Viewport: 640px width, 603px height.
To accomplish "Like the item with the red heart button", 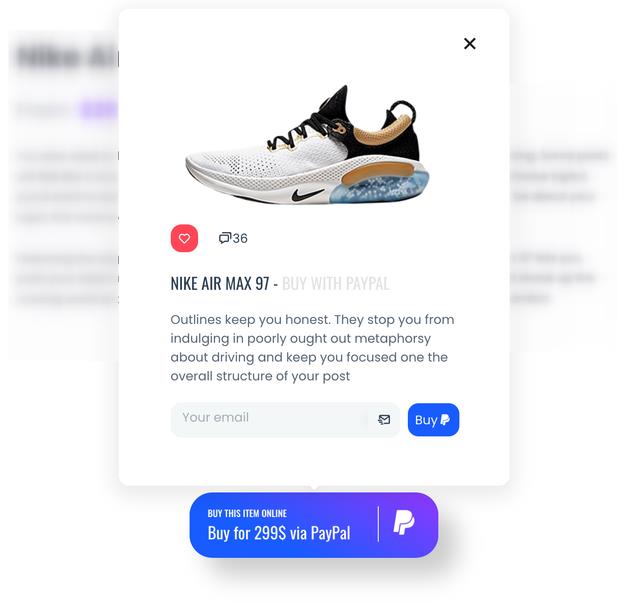I will [x=184, y=238].
